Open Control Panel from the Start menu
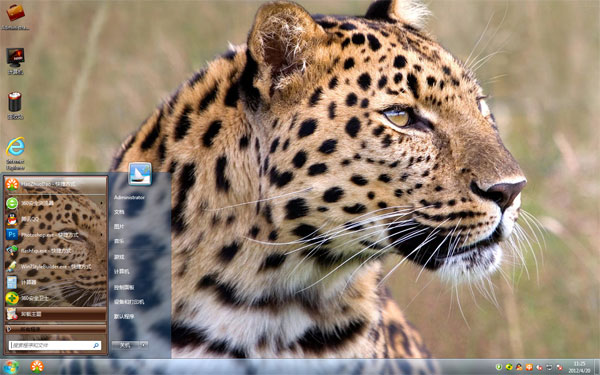The width and height of the screenshot is (600, 375). click(124, 287)
